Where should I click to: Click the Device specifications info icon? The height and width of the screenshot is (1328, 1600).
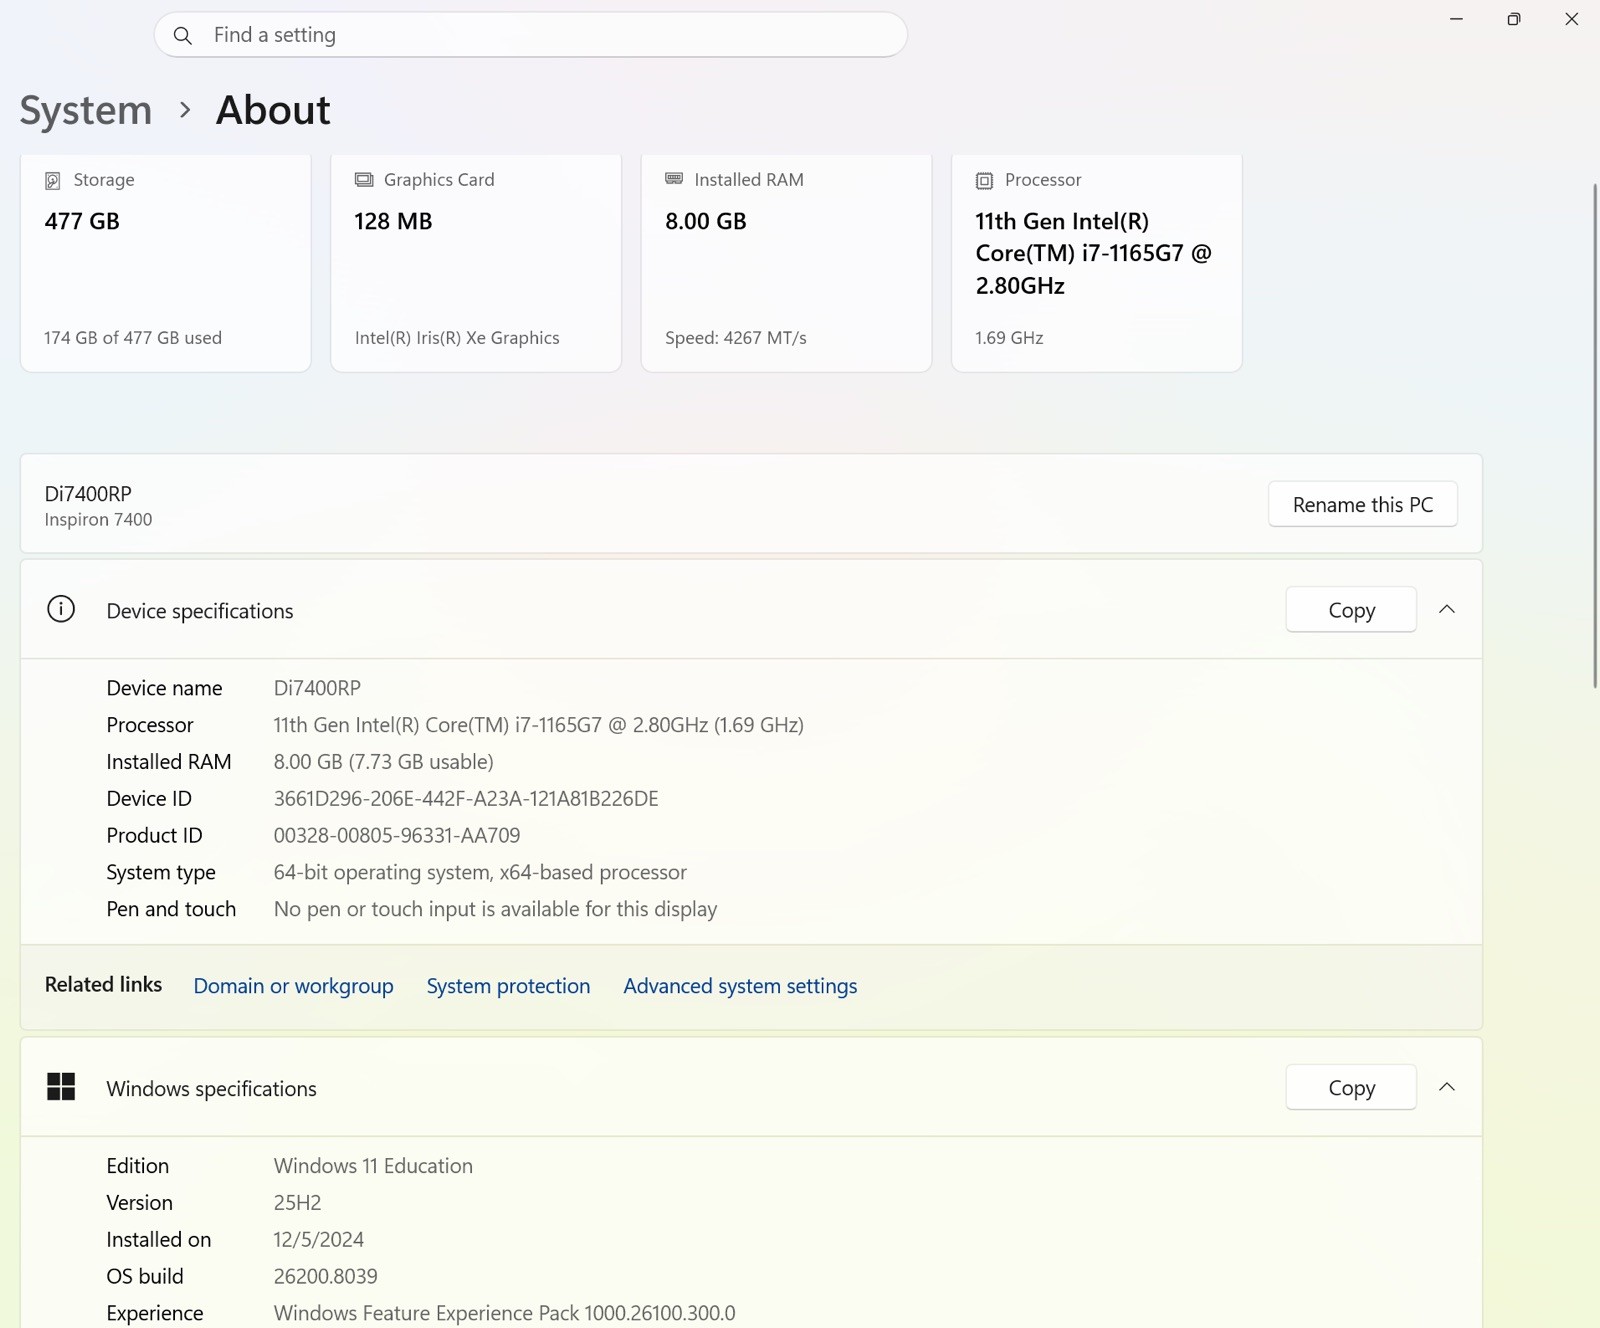(61, 609)
